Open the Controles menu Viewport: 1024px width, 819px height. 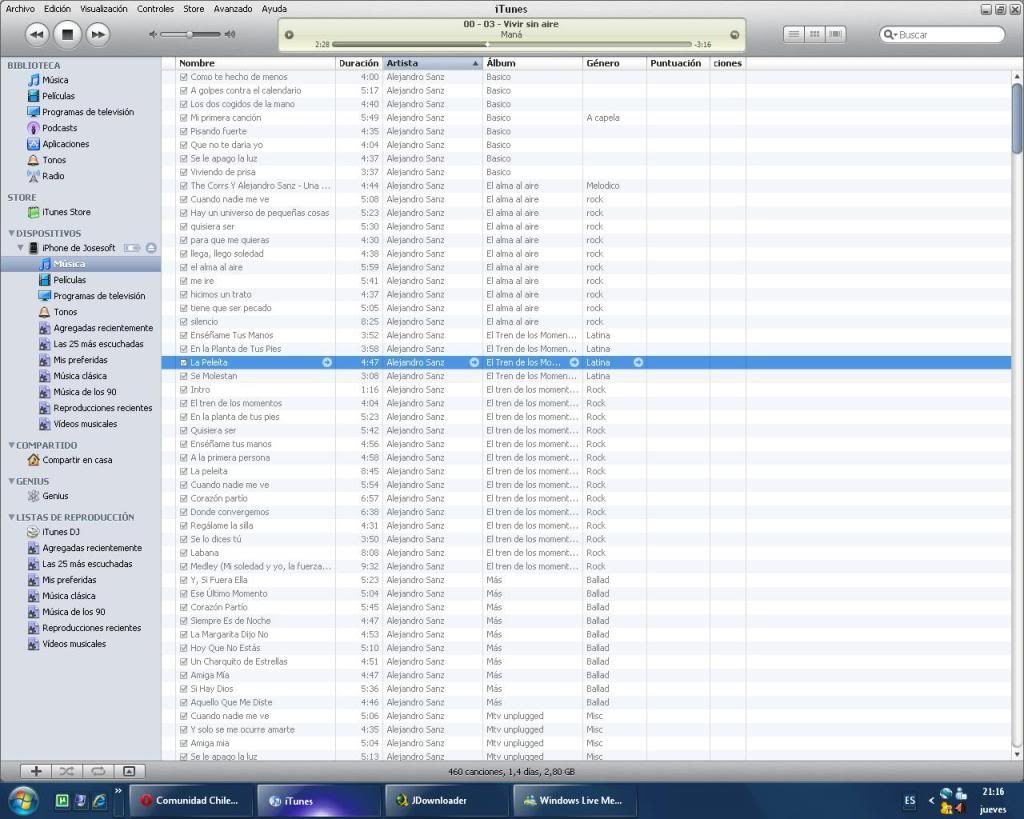(155, 9)
